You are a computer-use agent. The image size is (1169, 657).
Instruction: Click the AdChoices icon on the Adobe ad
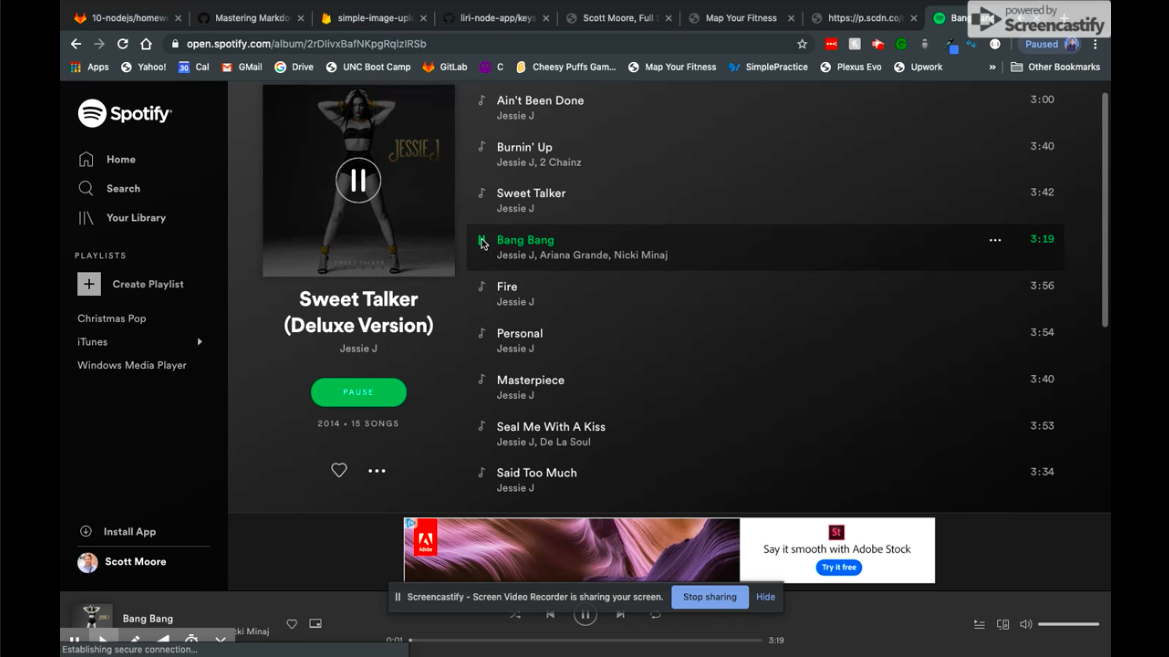[410, 524]
